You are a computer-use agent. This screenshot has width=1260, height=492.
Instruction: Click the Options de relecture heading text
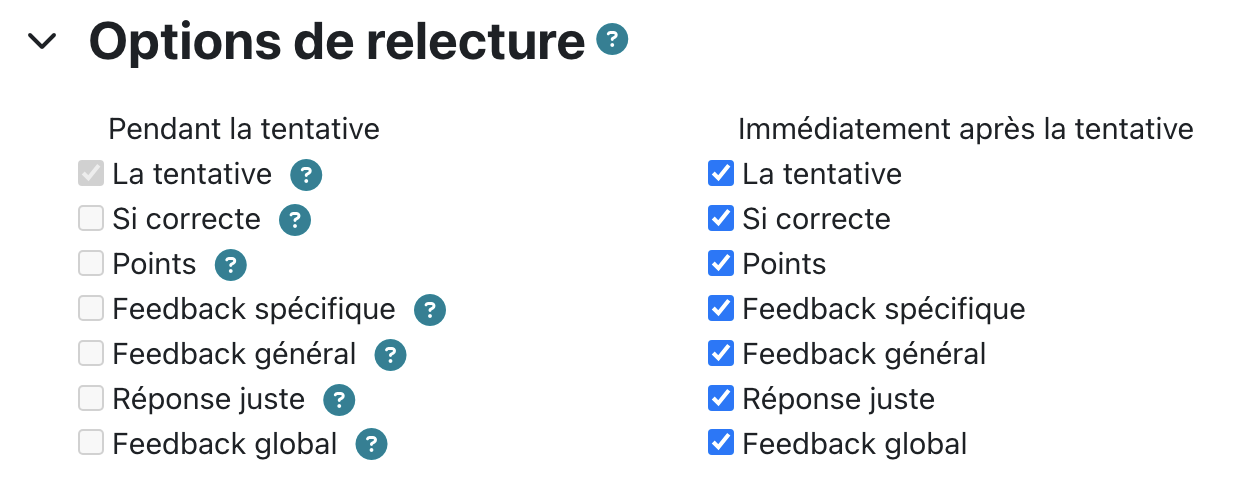337,42
